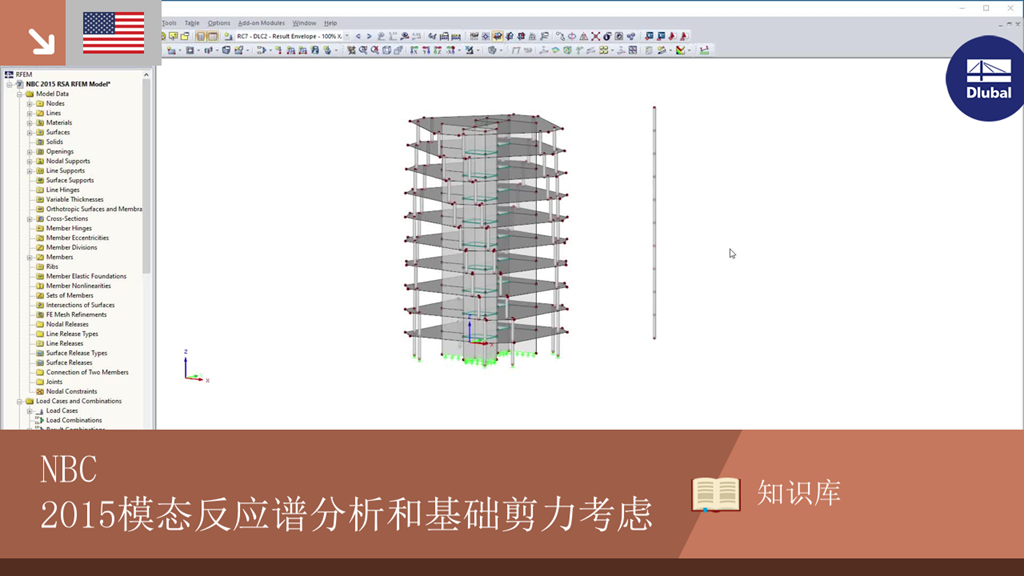The height and width of the screenshot is (576, 1024).
Task: Open the RC7 - DLC2 Result Envelope load case combo box
Action: coord(293,36)
